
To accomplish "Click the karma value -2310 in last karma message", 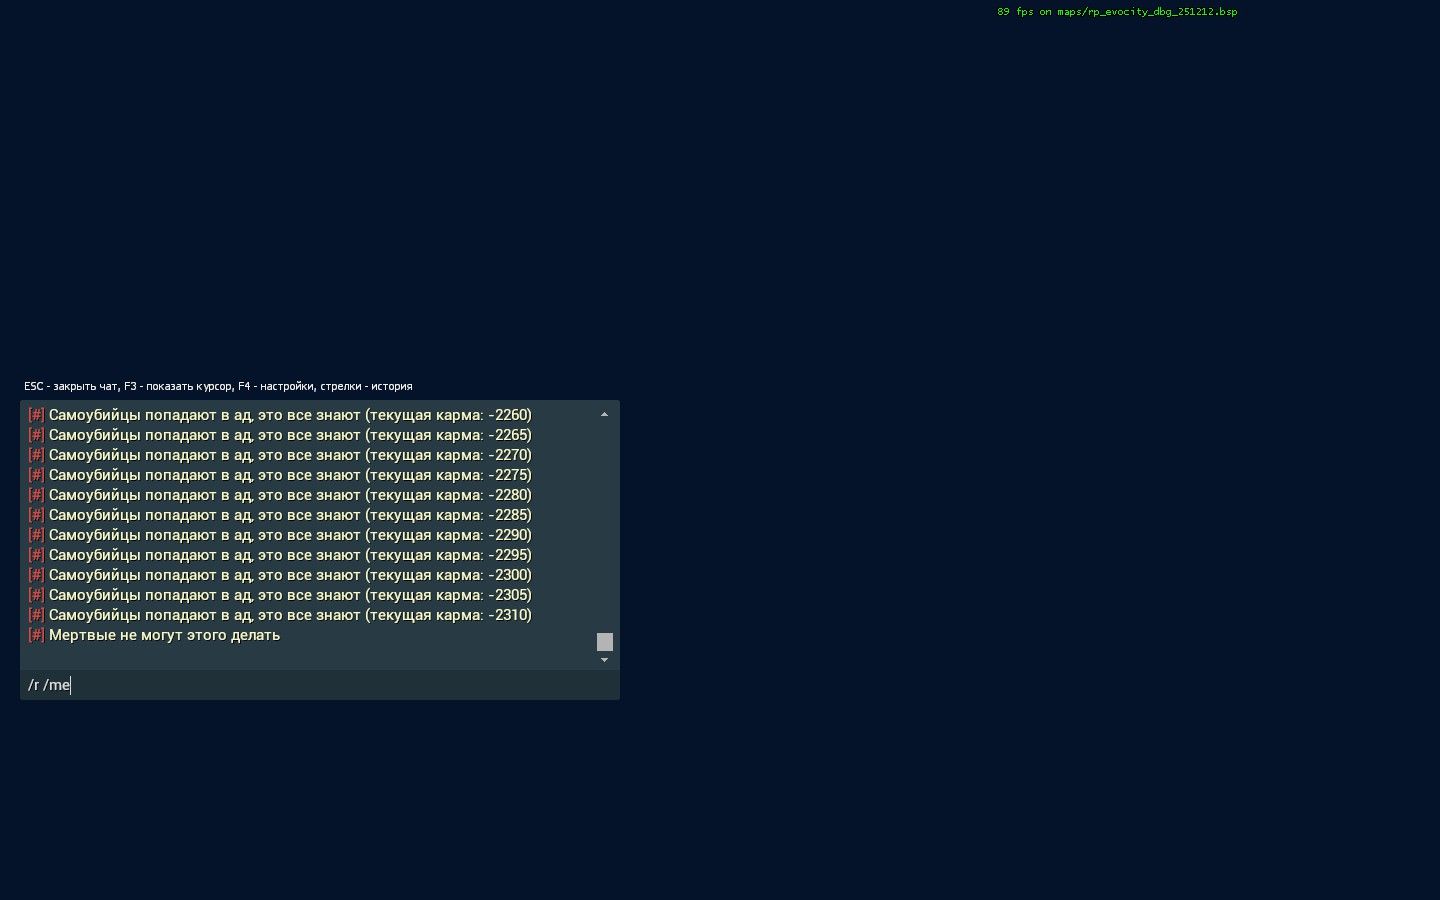I will click(510, 615).
